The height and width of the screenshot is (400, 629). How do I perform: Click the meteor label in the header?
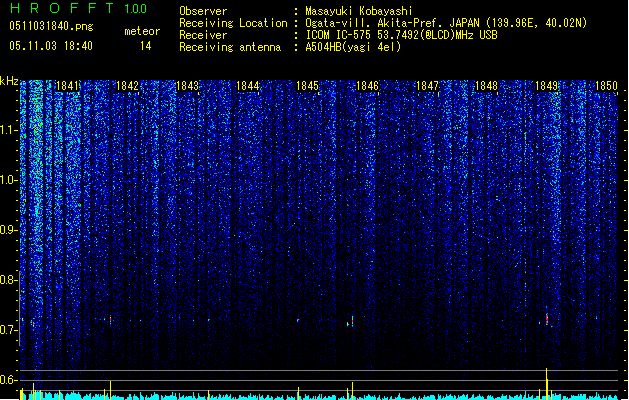(x=142, y=31)
